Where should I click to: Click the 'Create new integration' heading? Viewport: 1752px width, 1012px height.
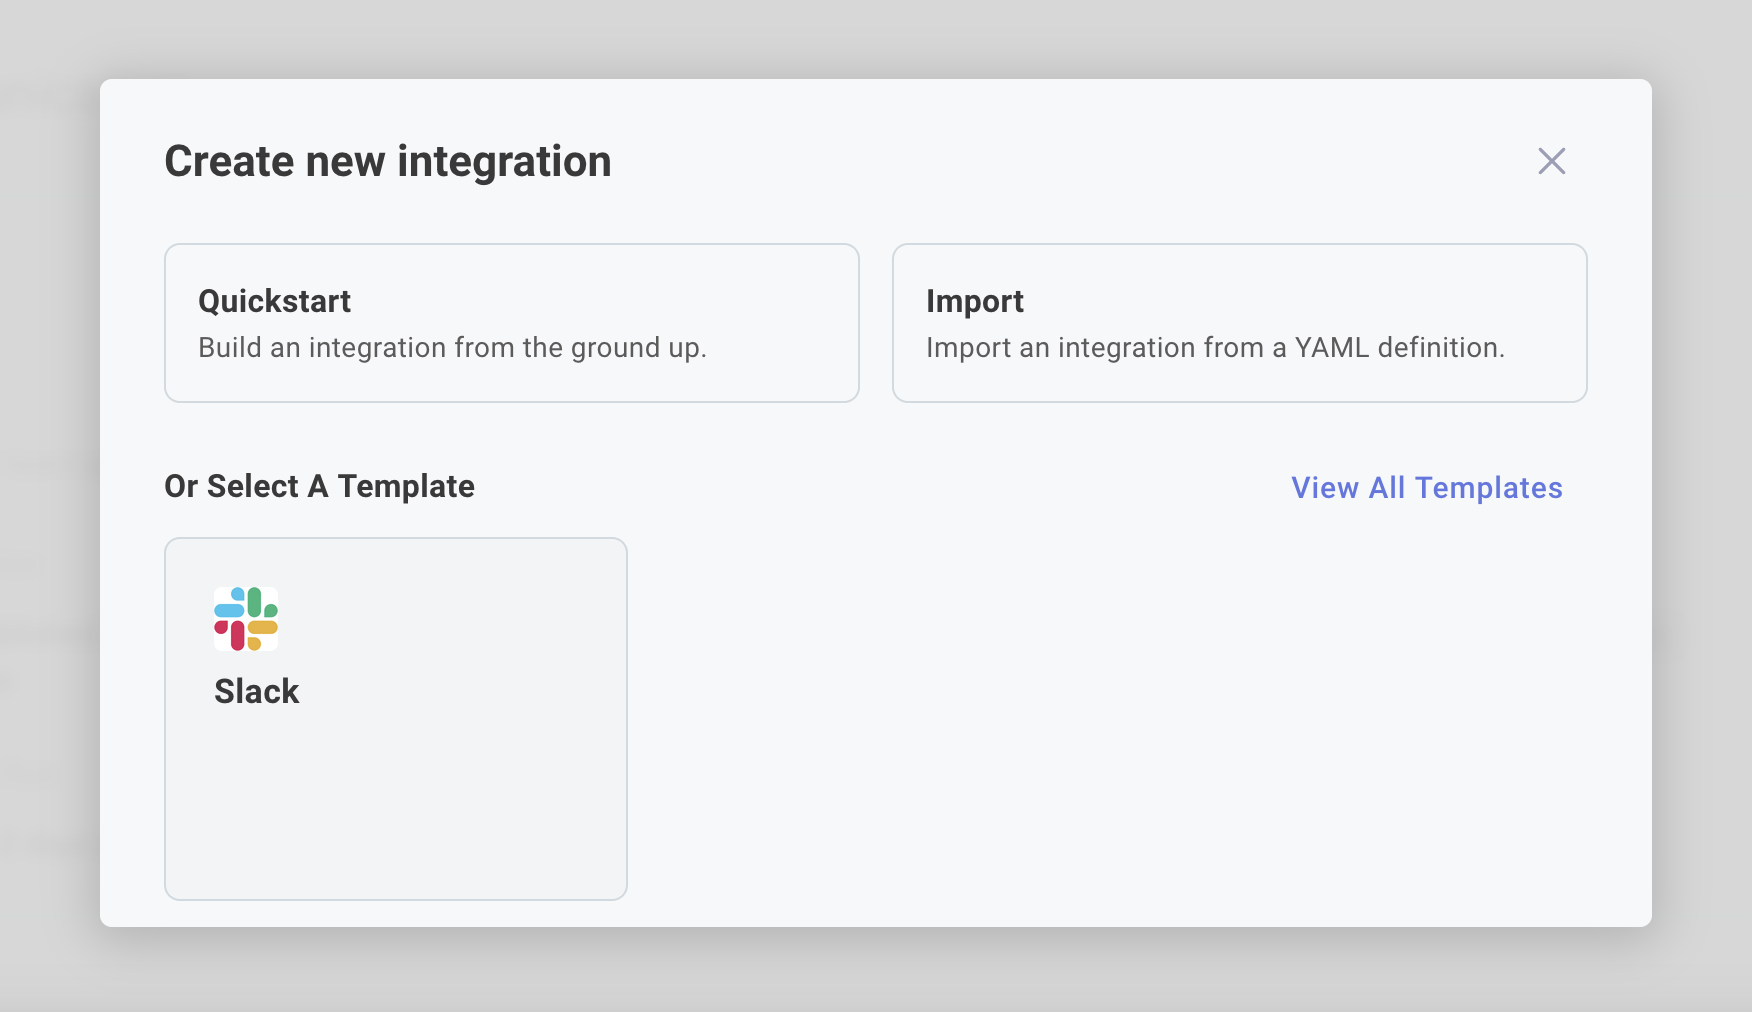388,162
